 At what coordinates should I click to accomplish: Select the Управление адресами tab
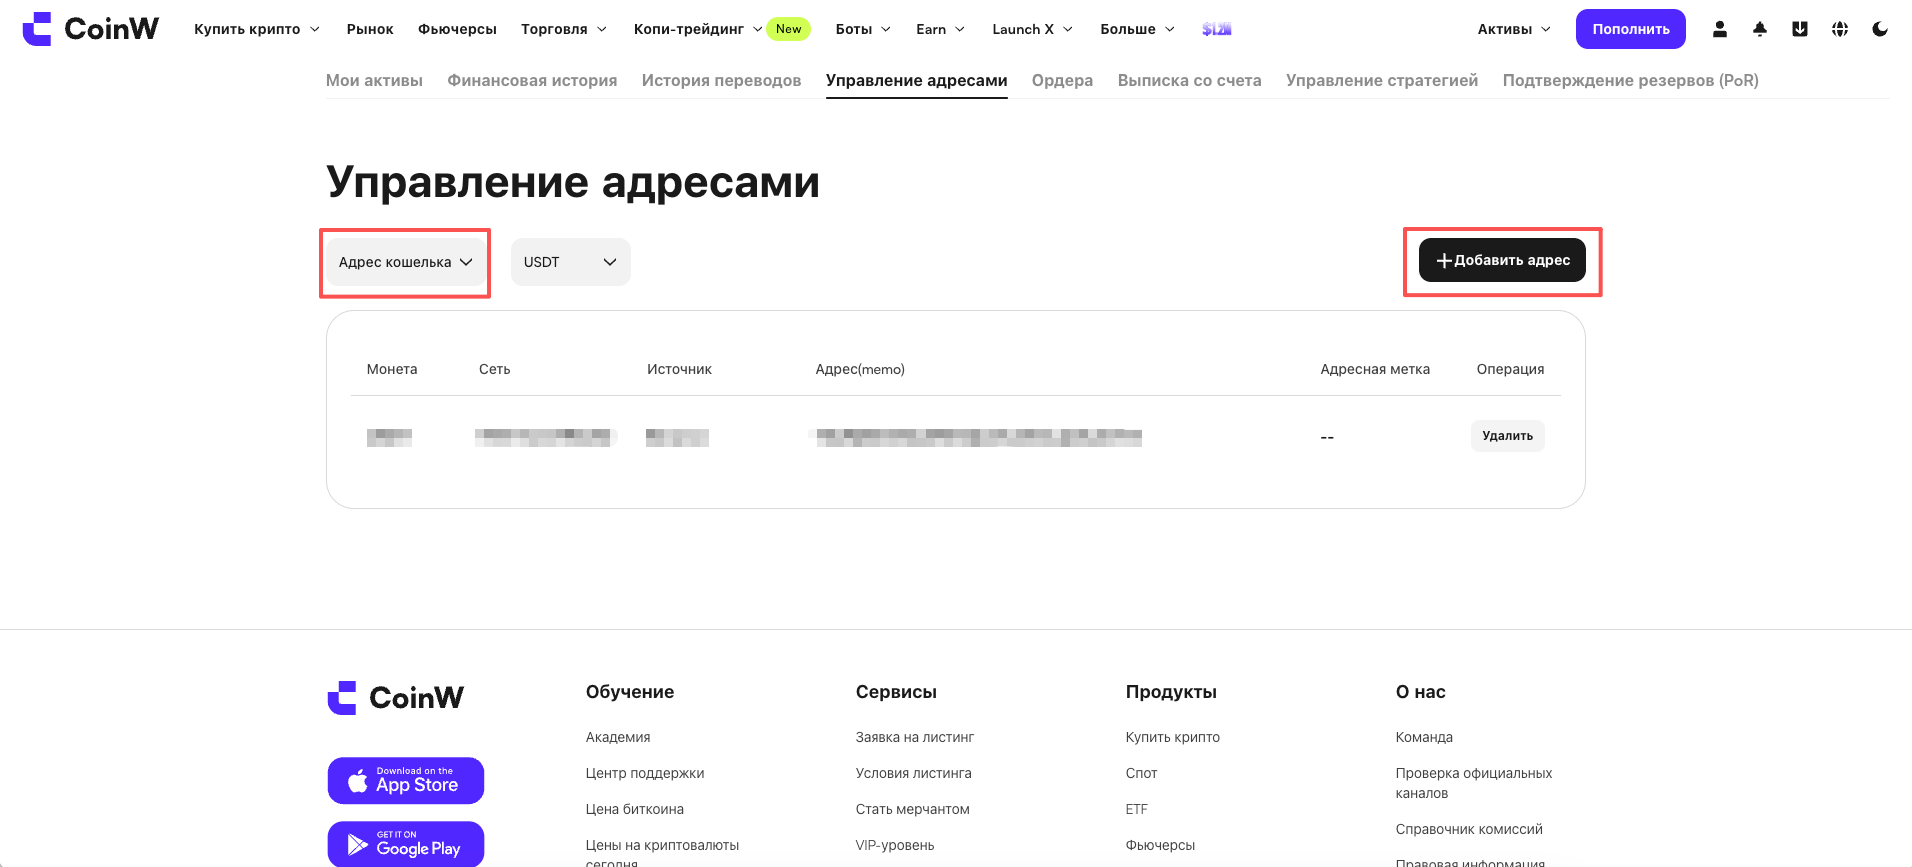click(916, 80)
